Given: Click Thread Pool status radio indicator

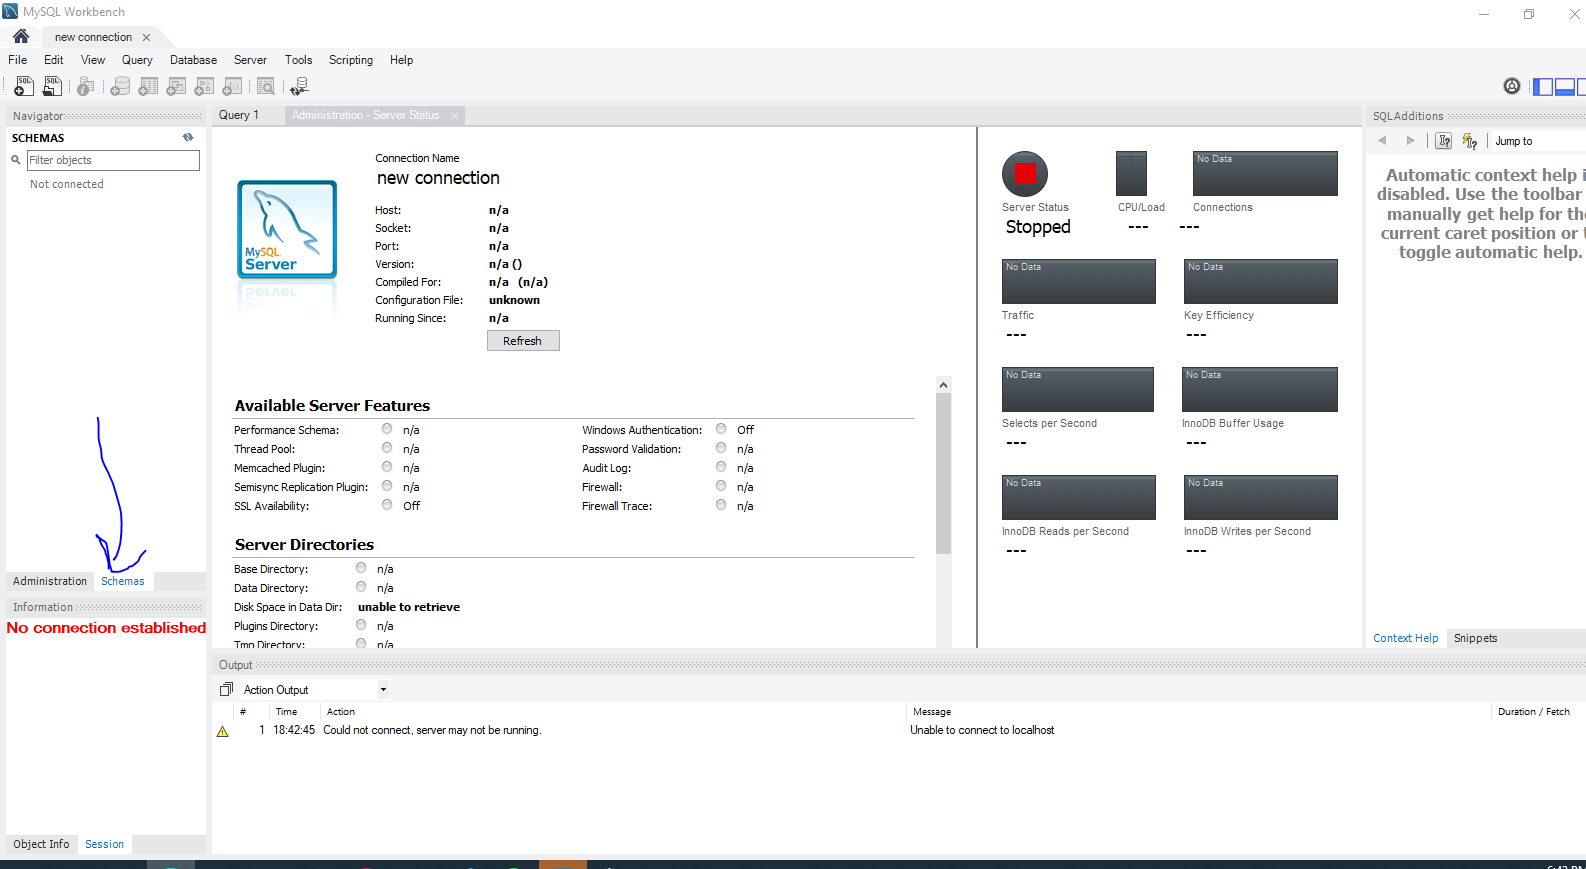Looking at the screenshot, I should [x=387, y=448].
